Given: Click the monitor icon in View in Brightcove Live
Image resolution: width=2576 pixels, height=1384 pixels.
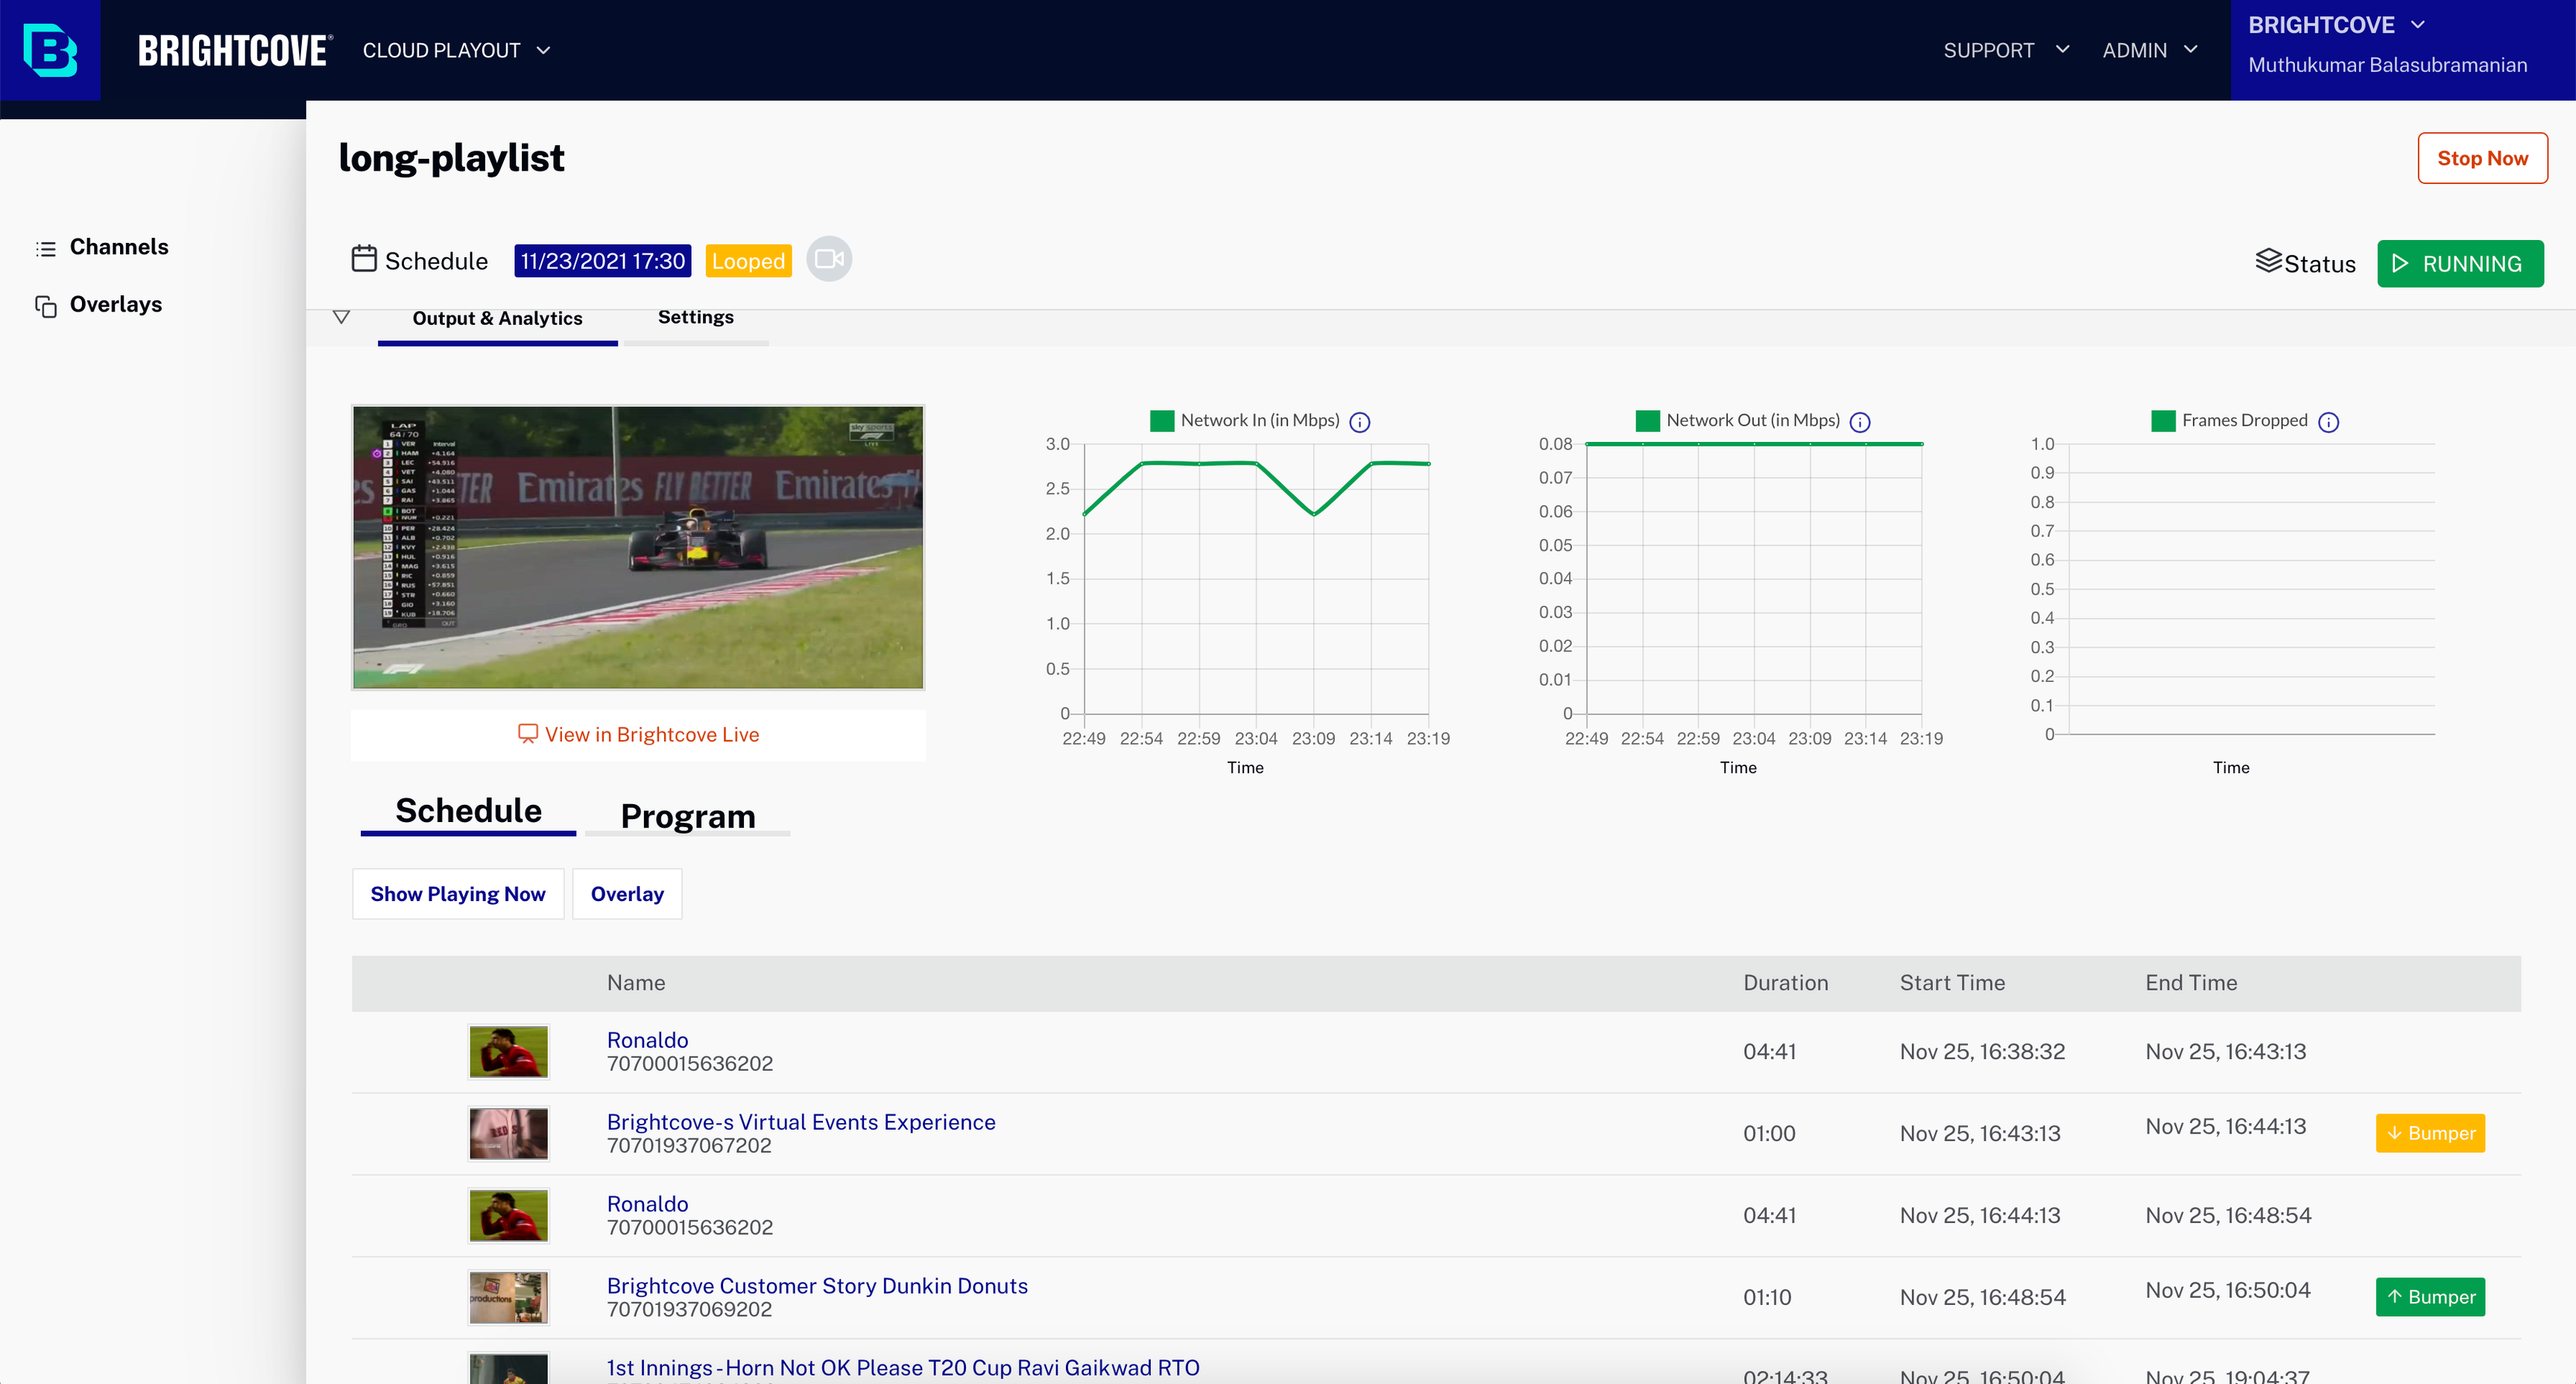Looking at the screenshot, I should 528,734.
